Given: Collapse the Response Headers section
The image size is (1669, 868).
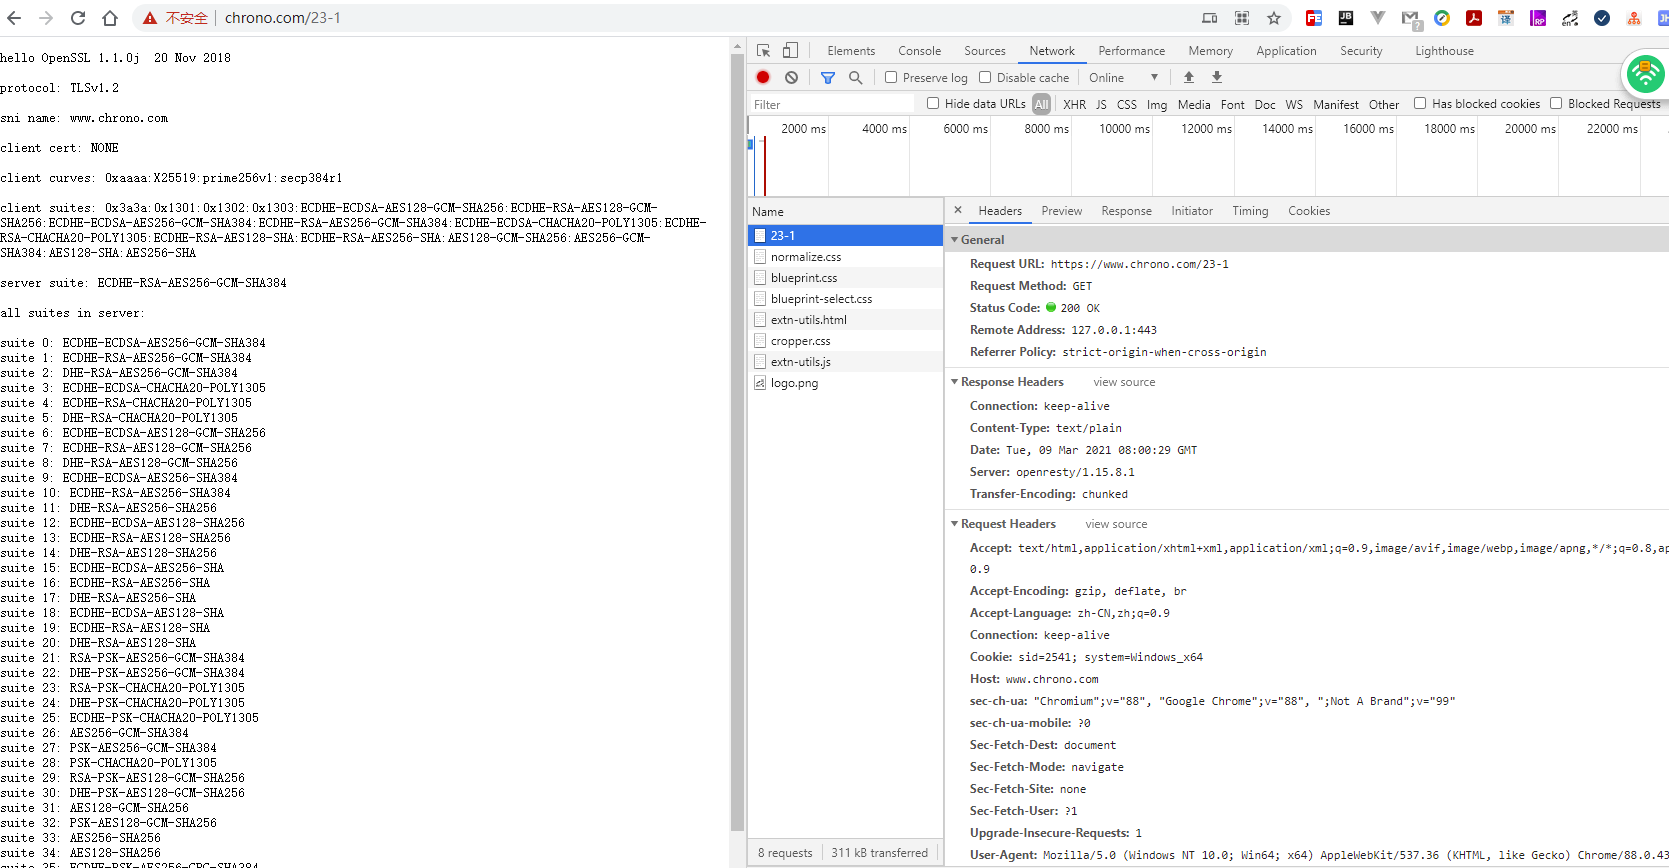Looking at the screenshot, I should pos(955,382).
